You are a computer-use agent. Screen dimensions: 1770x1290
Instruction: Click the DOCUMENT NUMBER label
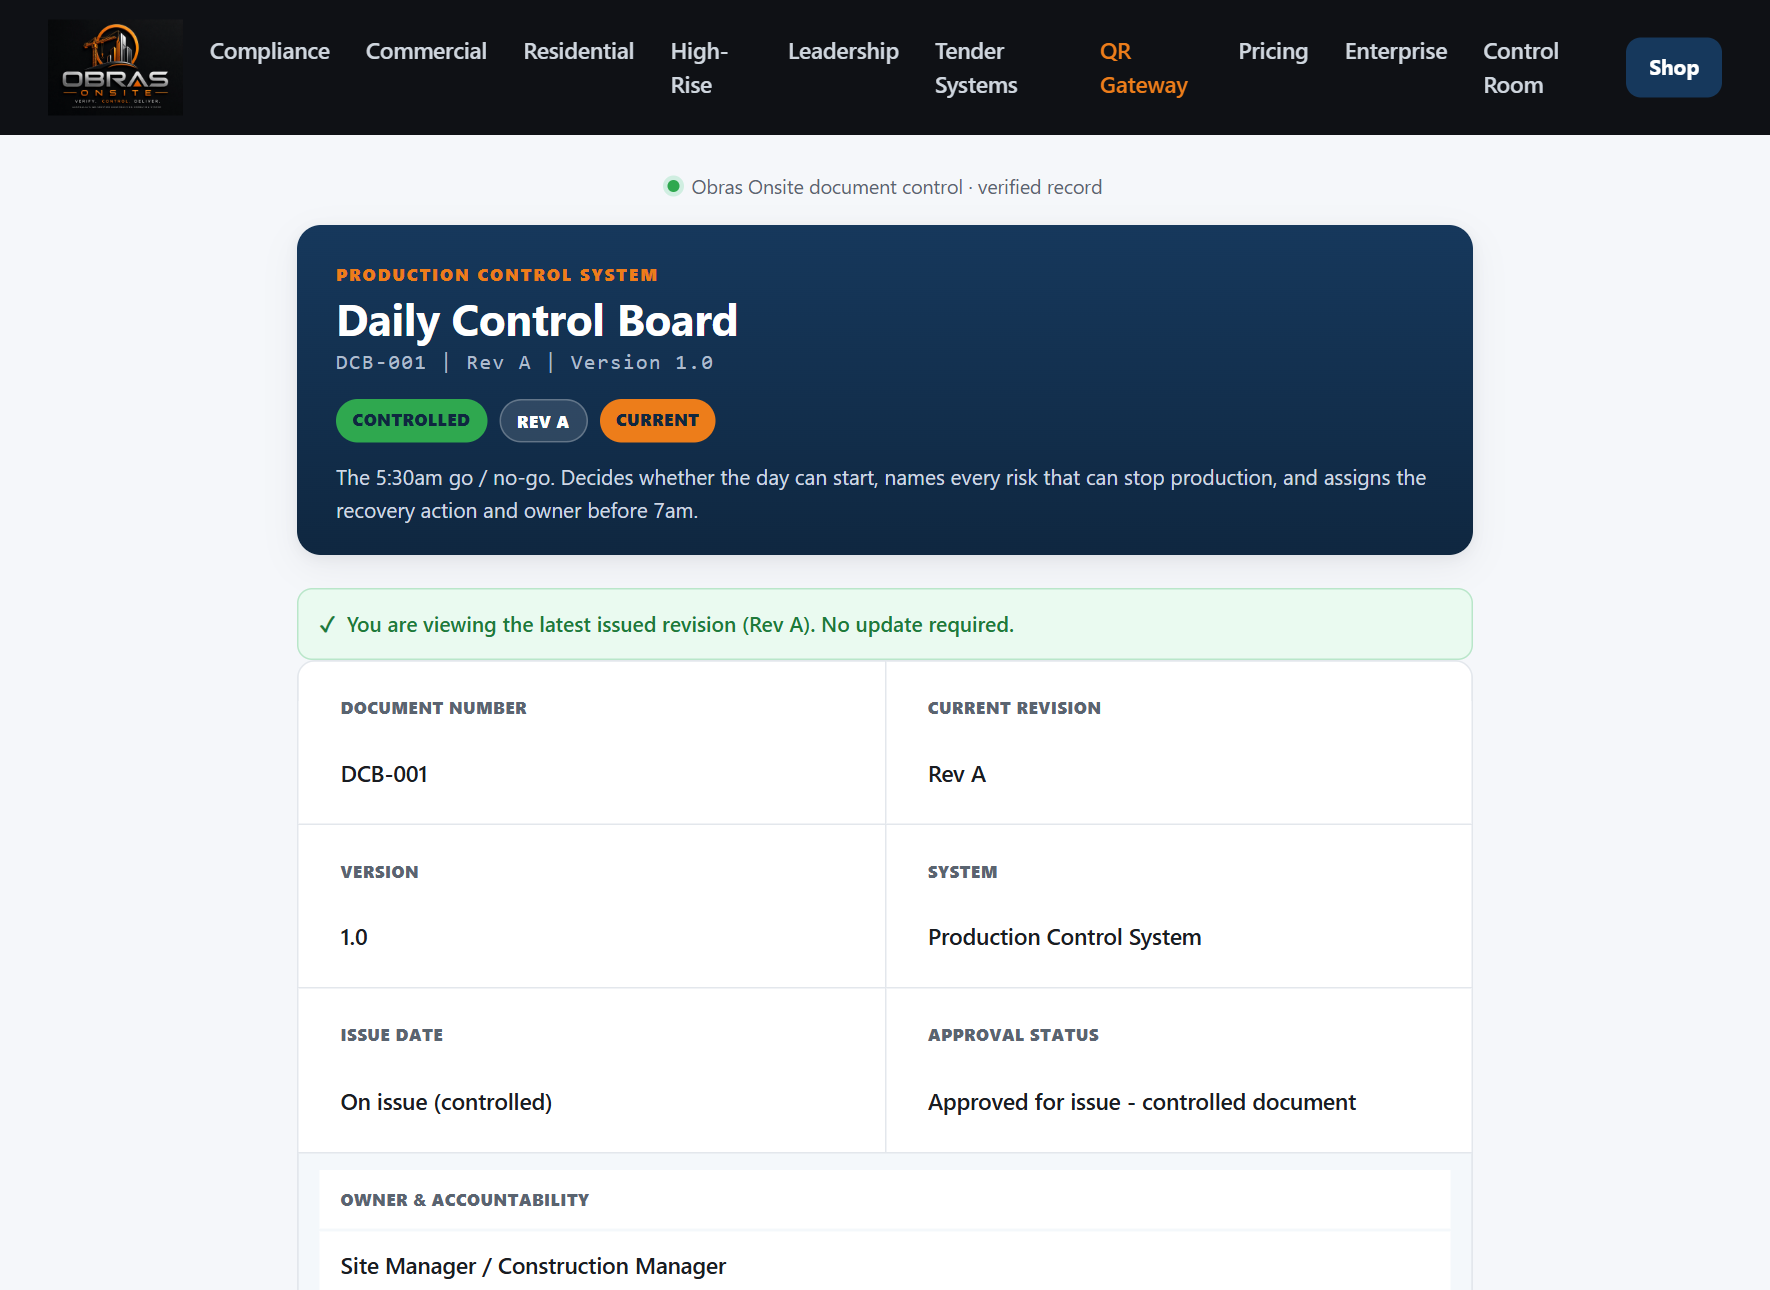pos(434,708)
